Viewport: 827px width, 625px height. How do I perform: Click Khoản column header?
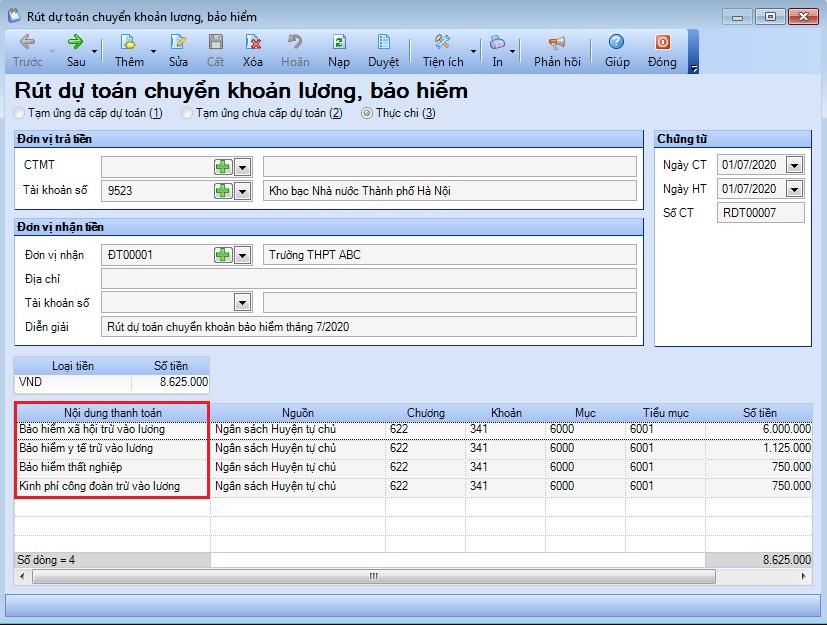(506, 412)
